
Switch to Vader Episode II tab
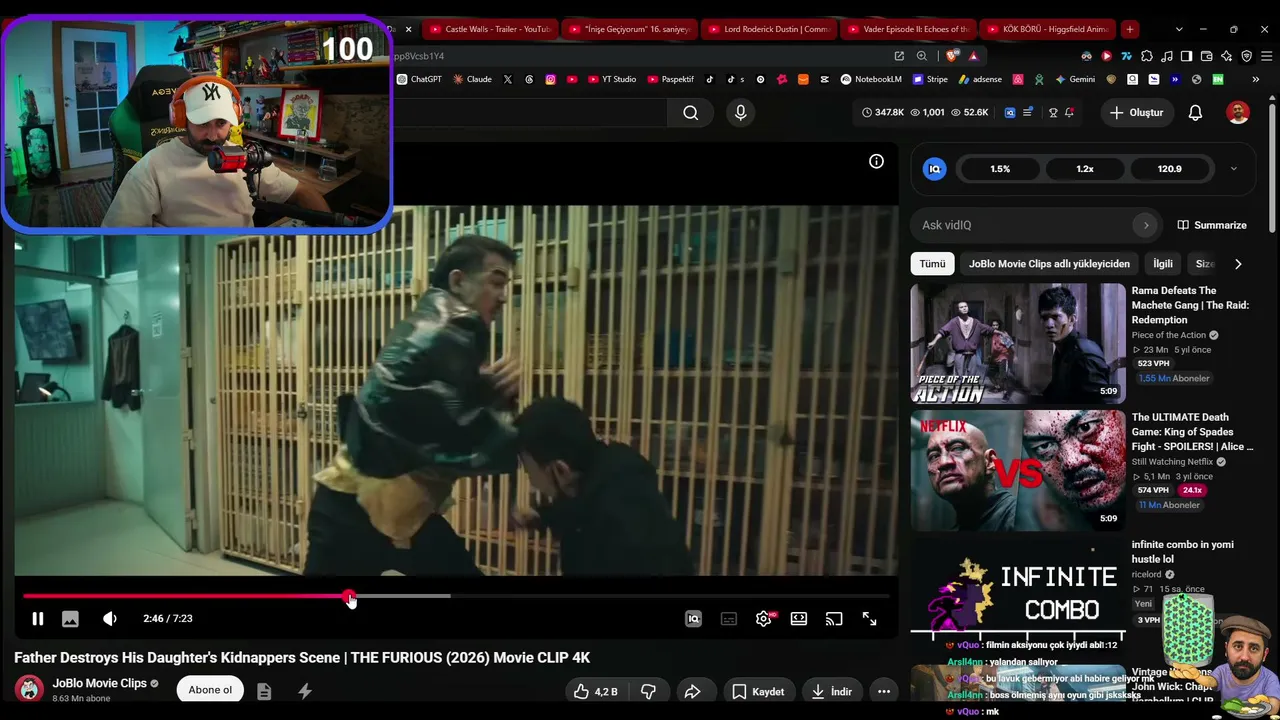point(908,29)
